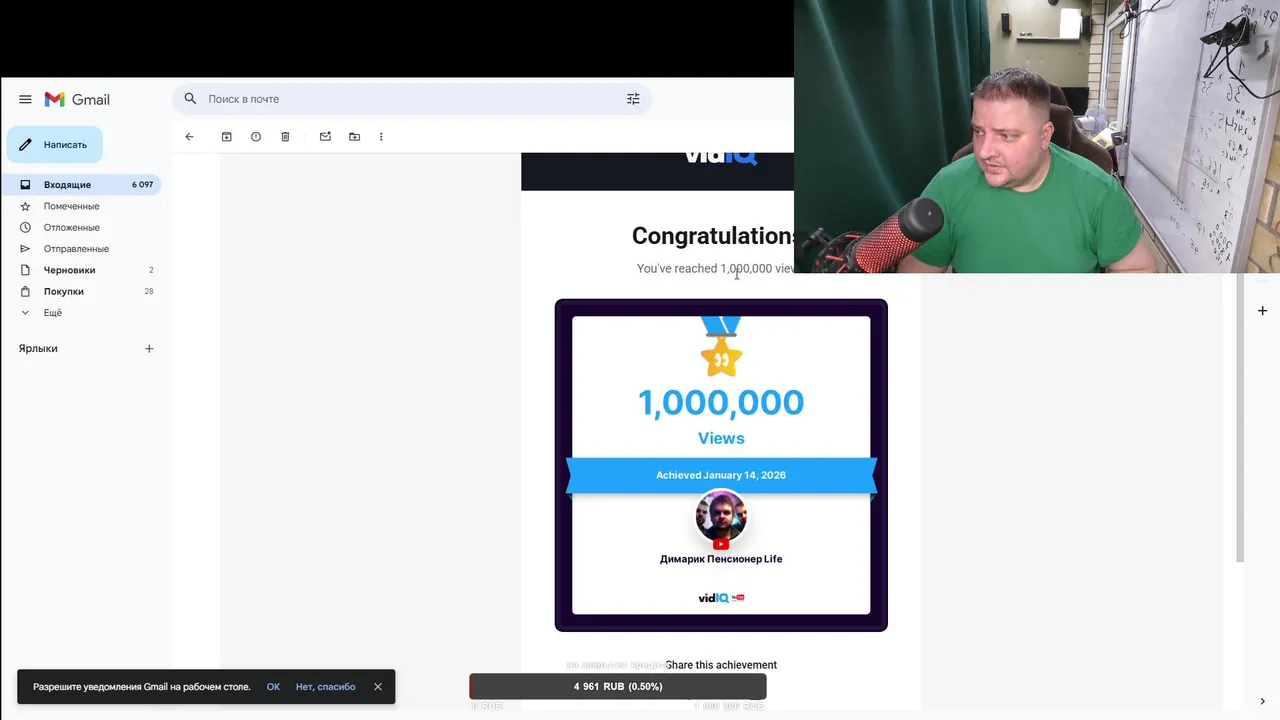Click the "Congratulations" email heading
This screenshot has height=720, width=1280.
713,236
